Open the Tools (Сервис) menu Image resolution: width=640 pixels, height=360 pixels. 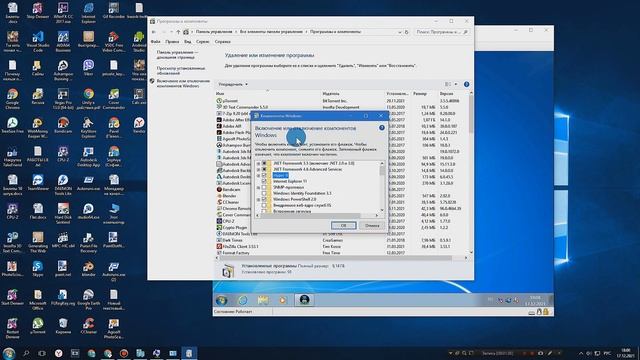[x=202, y=42]
